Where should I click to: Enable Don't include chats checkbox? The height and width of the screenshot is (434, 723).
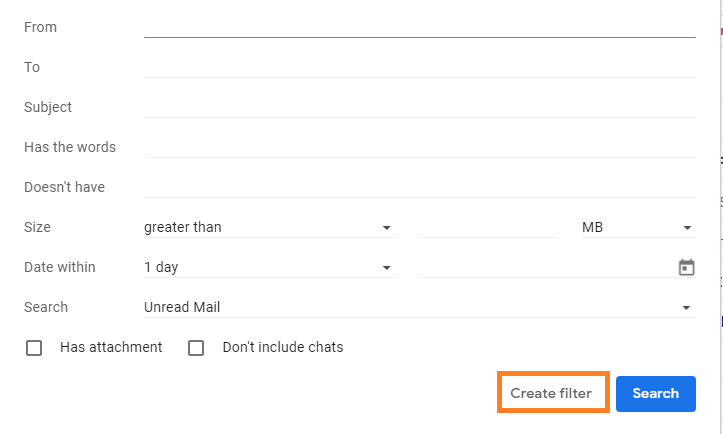[196, 348]
